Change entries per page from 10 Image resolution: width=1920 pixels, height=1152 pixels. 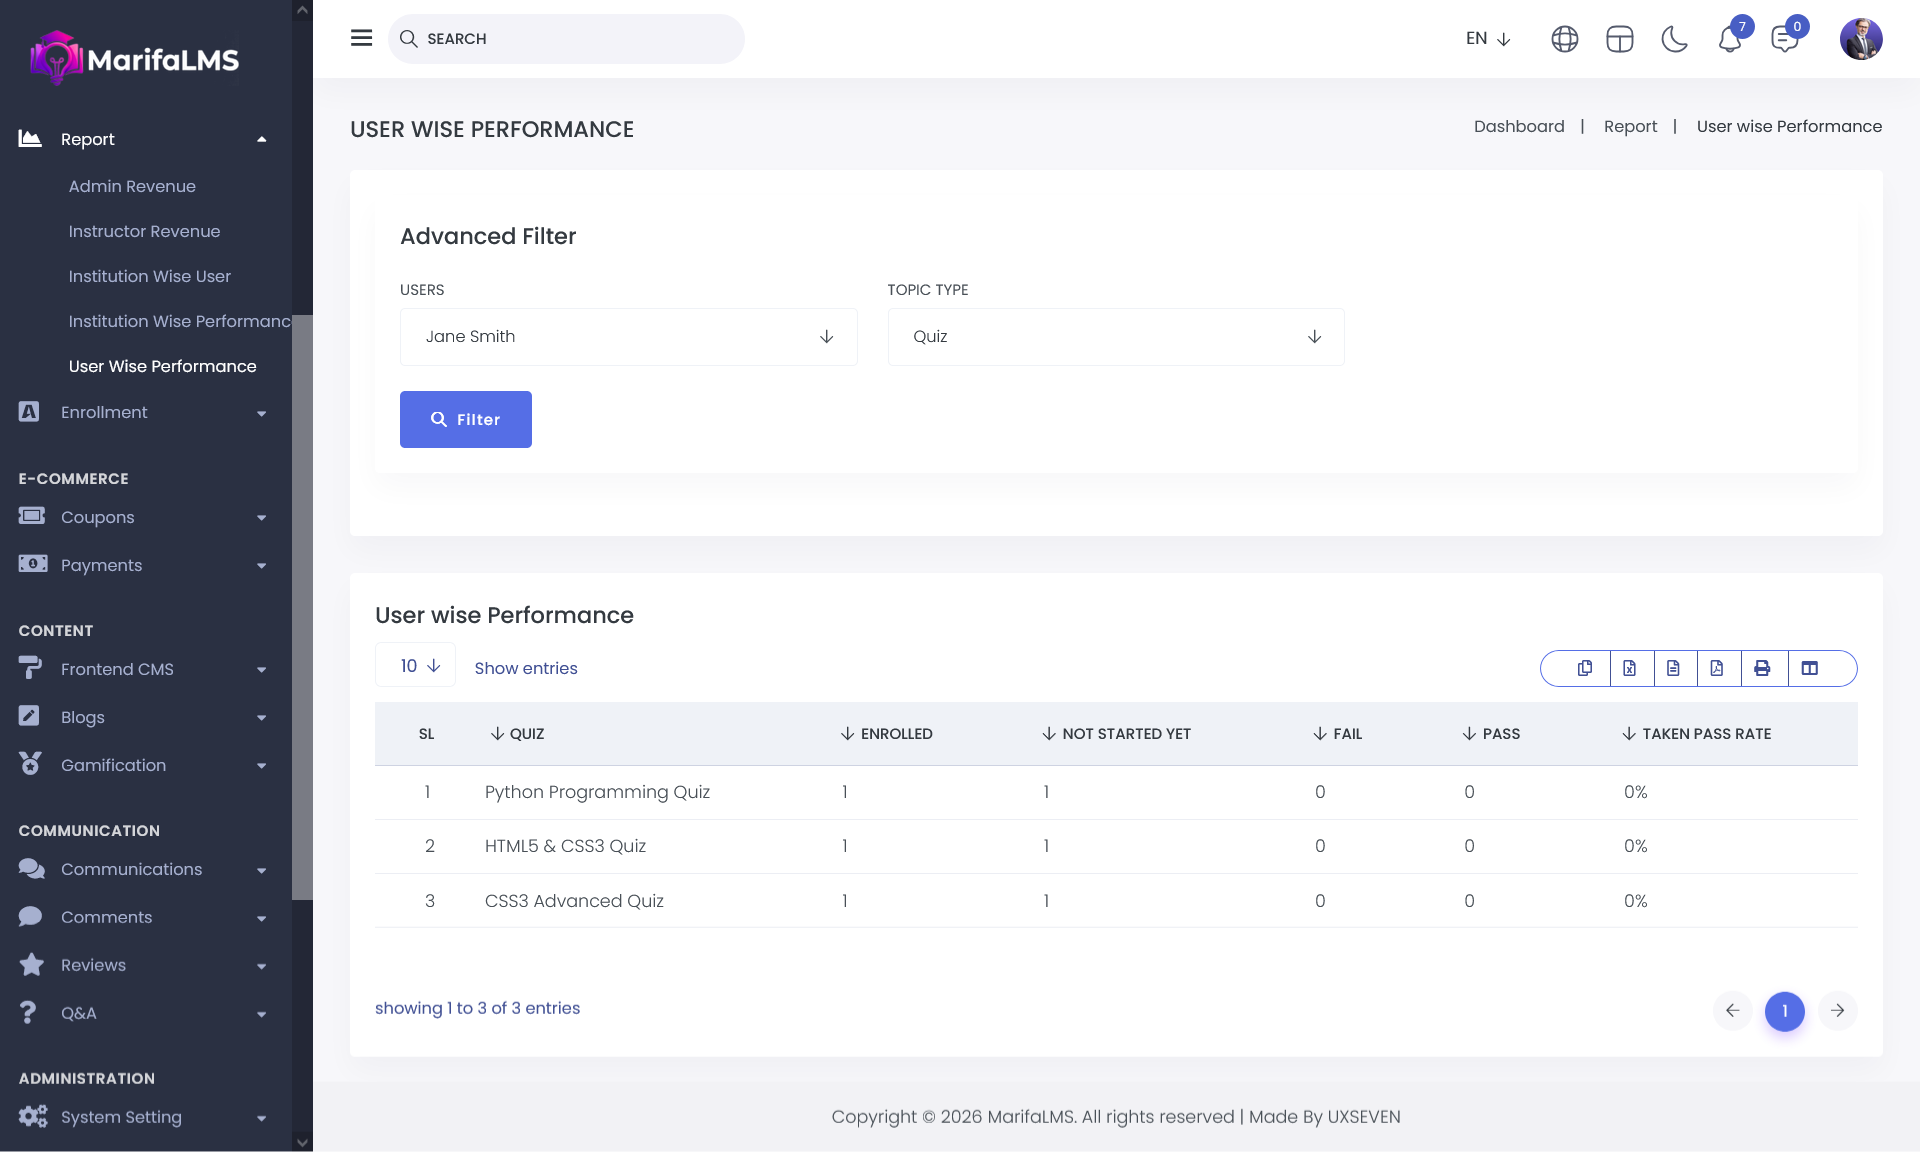coord(415,666)
